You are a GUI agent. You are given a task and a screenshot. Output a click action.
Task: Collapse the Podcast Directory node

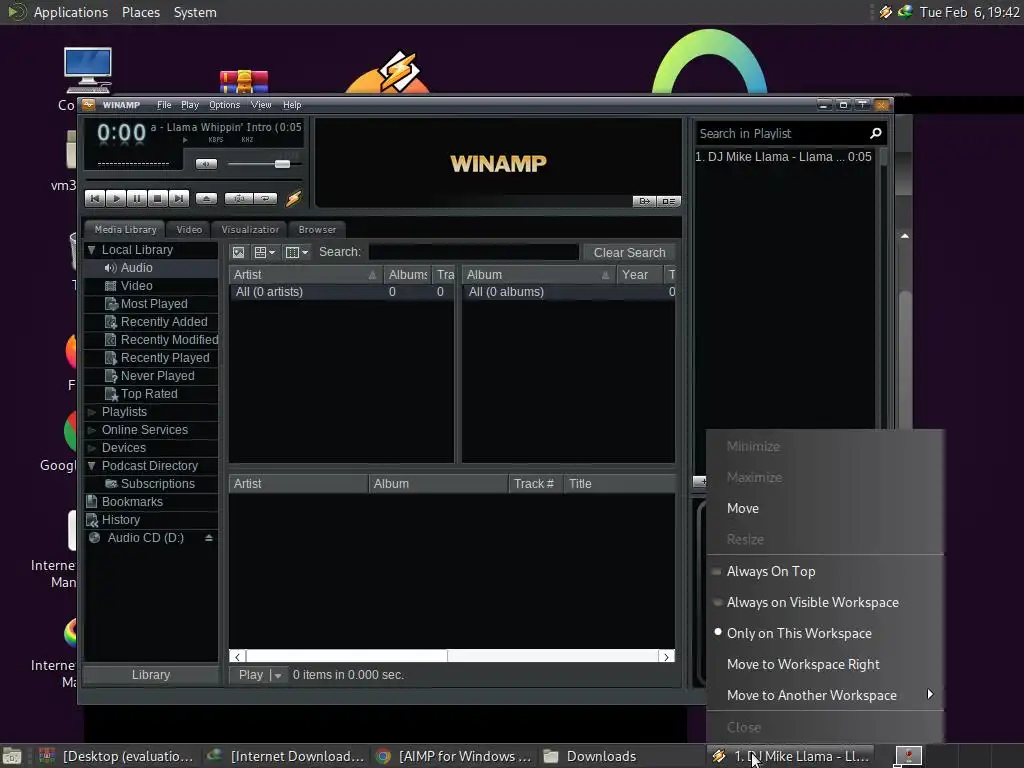pos(92,466)
